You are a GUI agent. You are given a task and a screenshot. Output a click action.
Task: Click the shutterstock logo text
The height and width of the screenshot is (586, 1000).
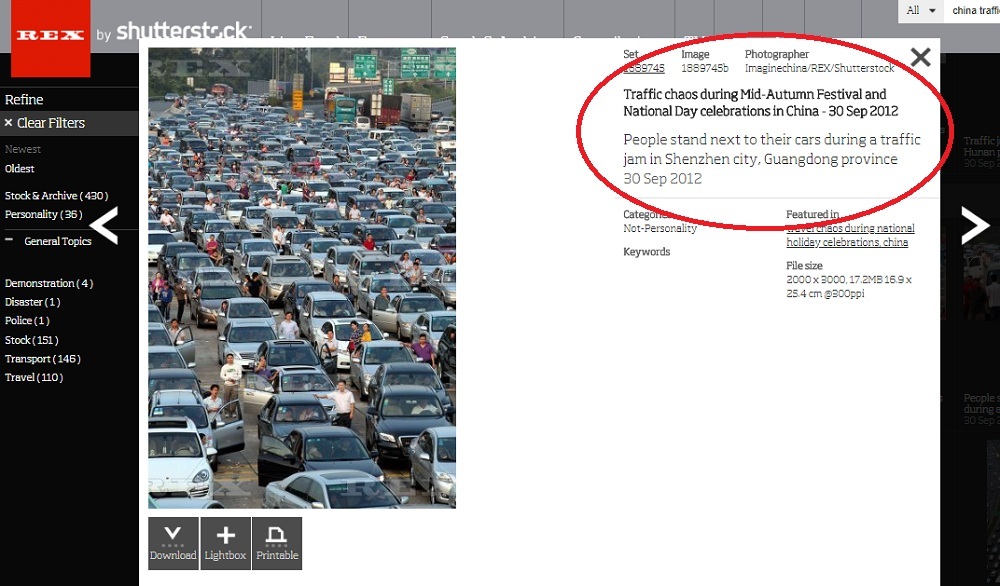[184, 31]
